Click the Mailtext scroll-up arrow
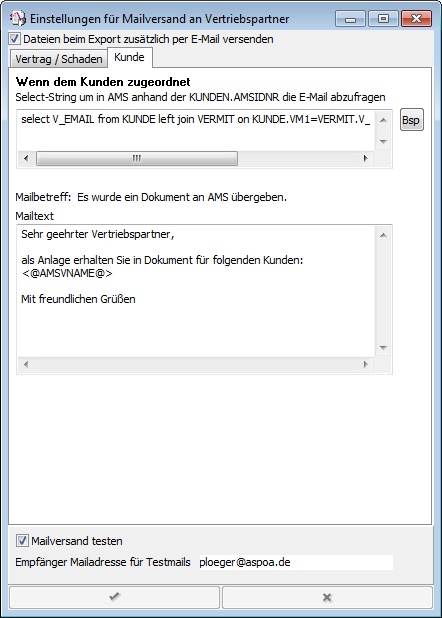 coord(383,235)
